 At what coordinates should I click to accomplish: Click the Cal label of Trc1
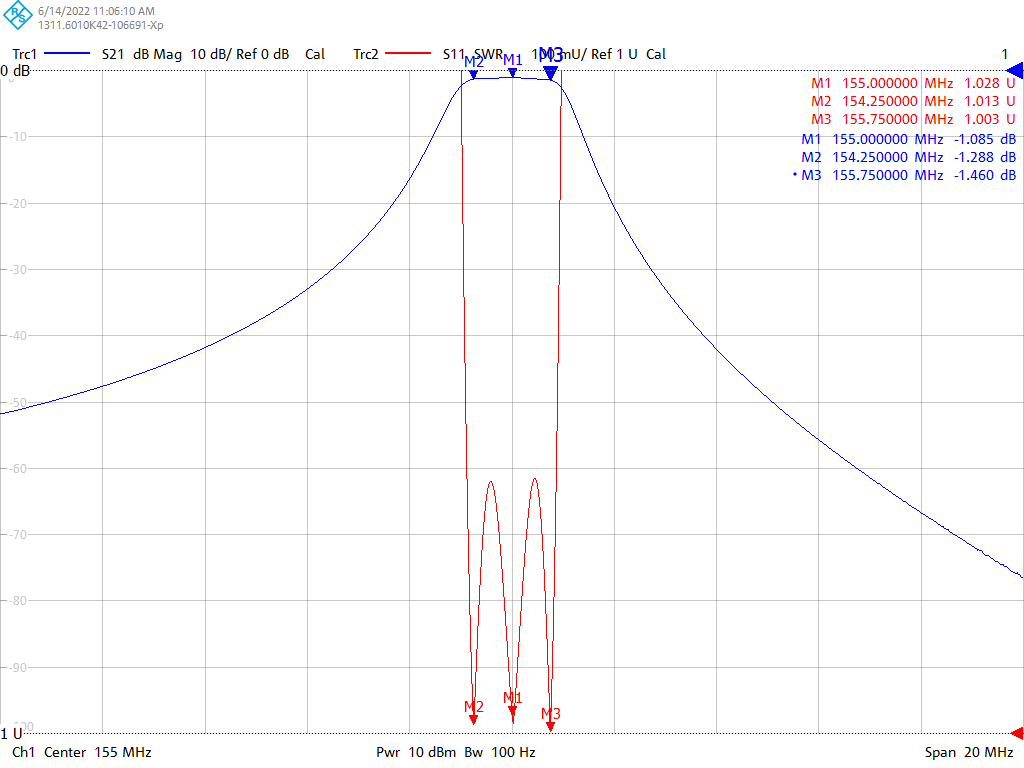[x=315, y=54]
